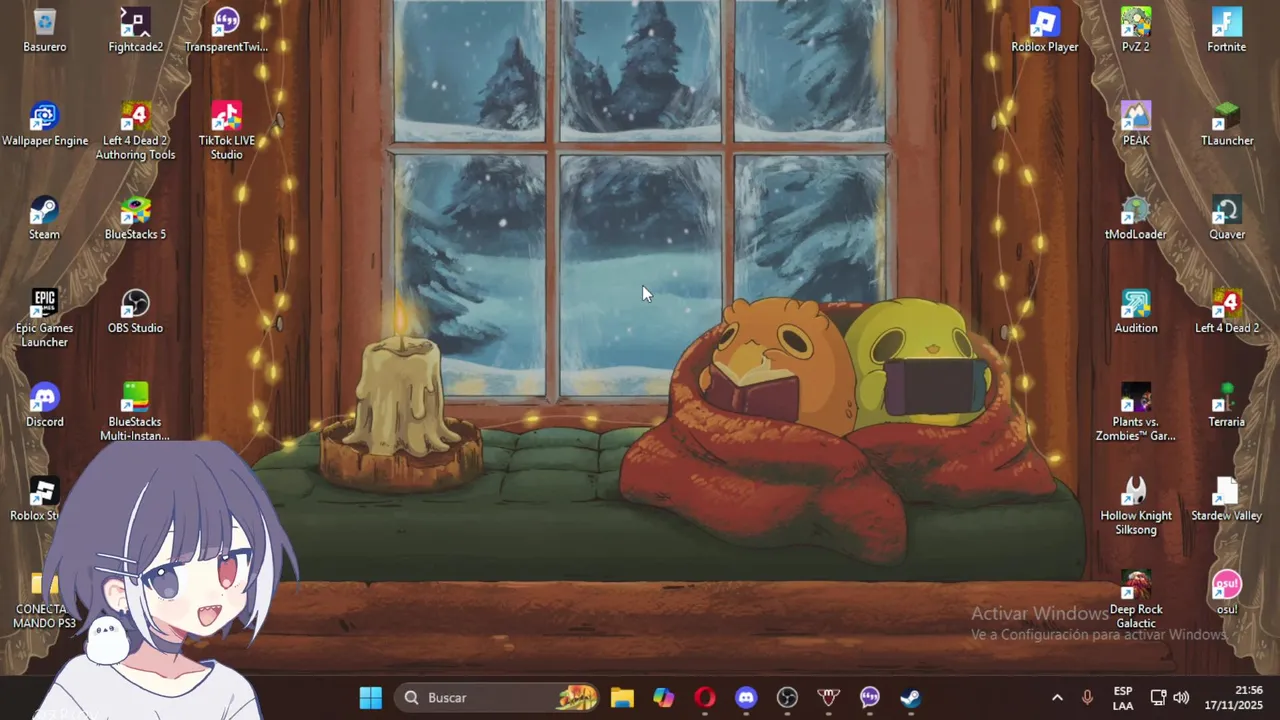Switch to Steam in the taskbar
The width and height of the screenshot is (1280, 720).
coord(910,697)
